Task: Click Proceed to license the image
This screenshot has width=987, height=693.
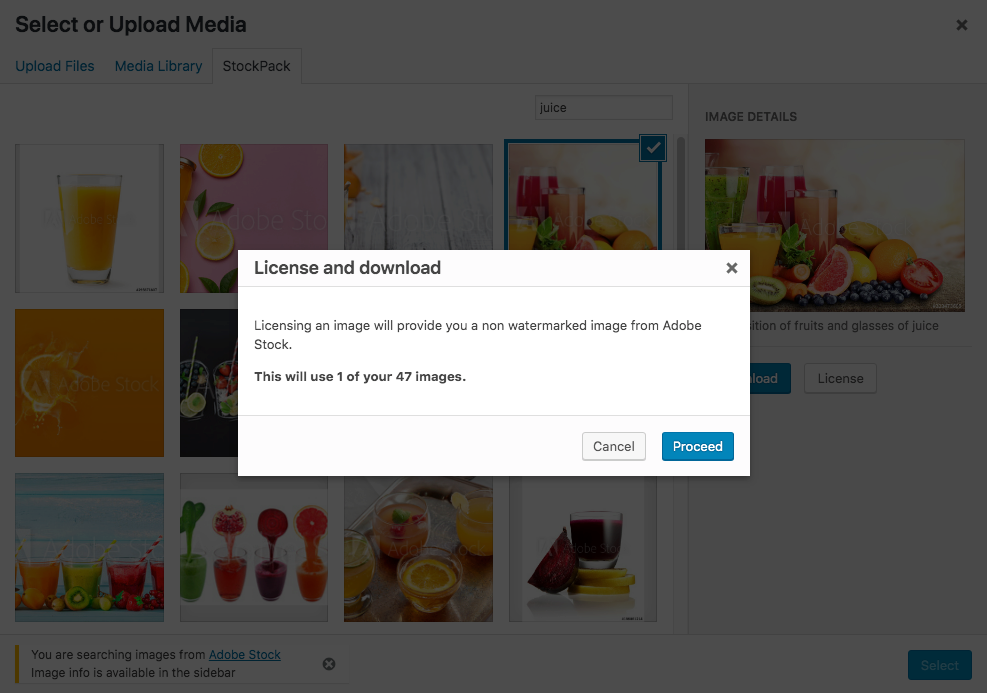Action: click(697, 446)
